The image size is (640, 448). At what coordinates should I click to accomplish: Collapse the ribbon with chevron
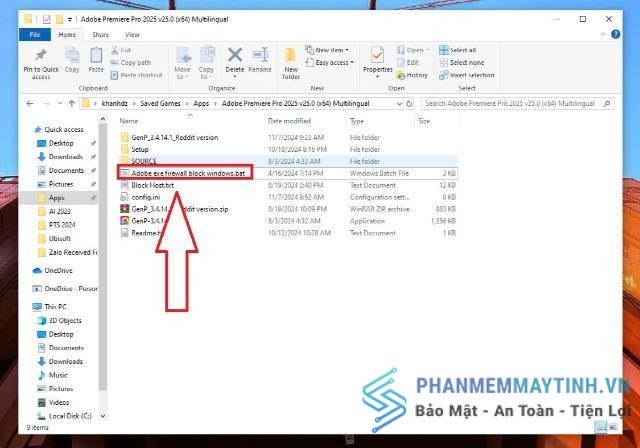[x=603, y=35]
